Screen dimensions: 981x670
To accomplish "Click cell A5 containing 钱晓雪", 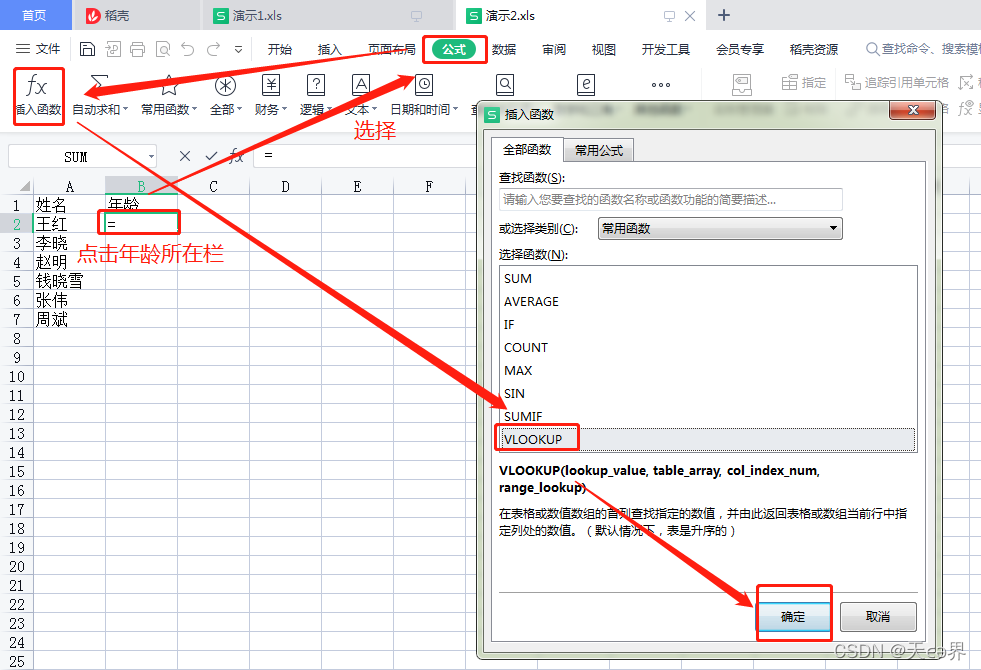I will point(69,281).
